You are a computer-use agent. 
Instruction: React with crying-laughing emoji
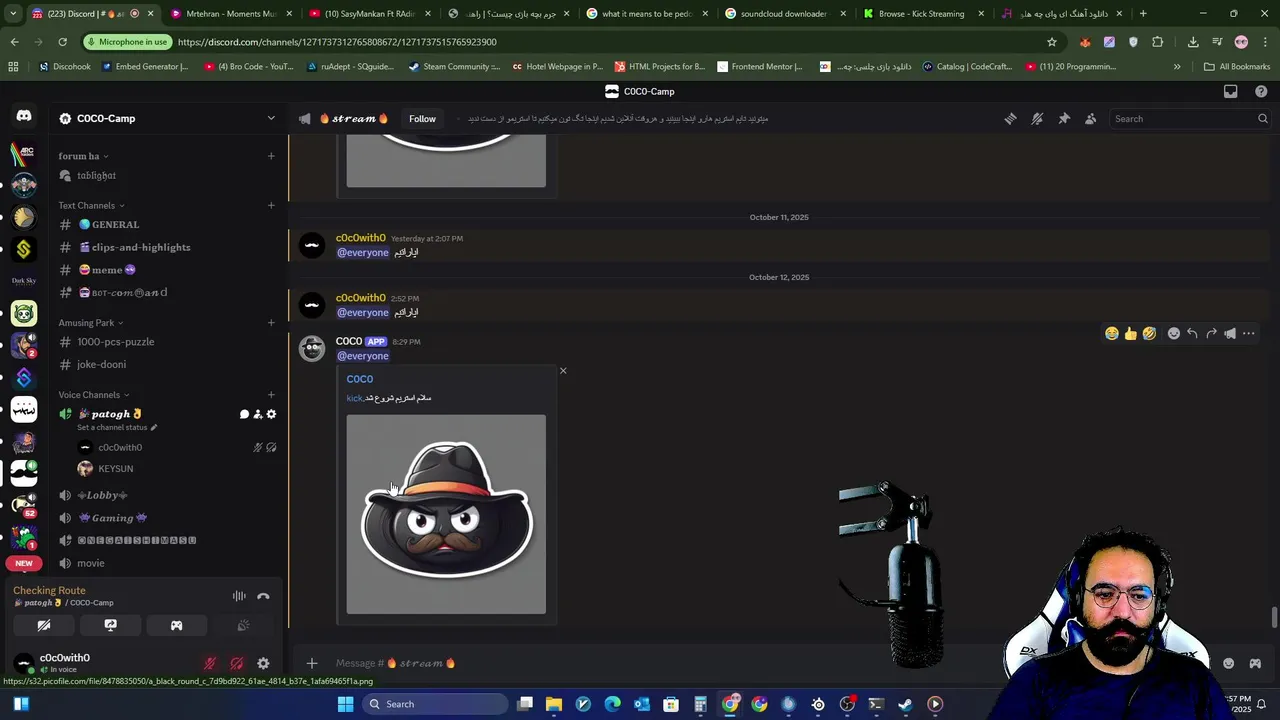1112,334
